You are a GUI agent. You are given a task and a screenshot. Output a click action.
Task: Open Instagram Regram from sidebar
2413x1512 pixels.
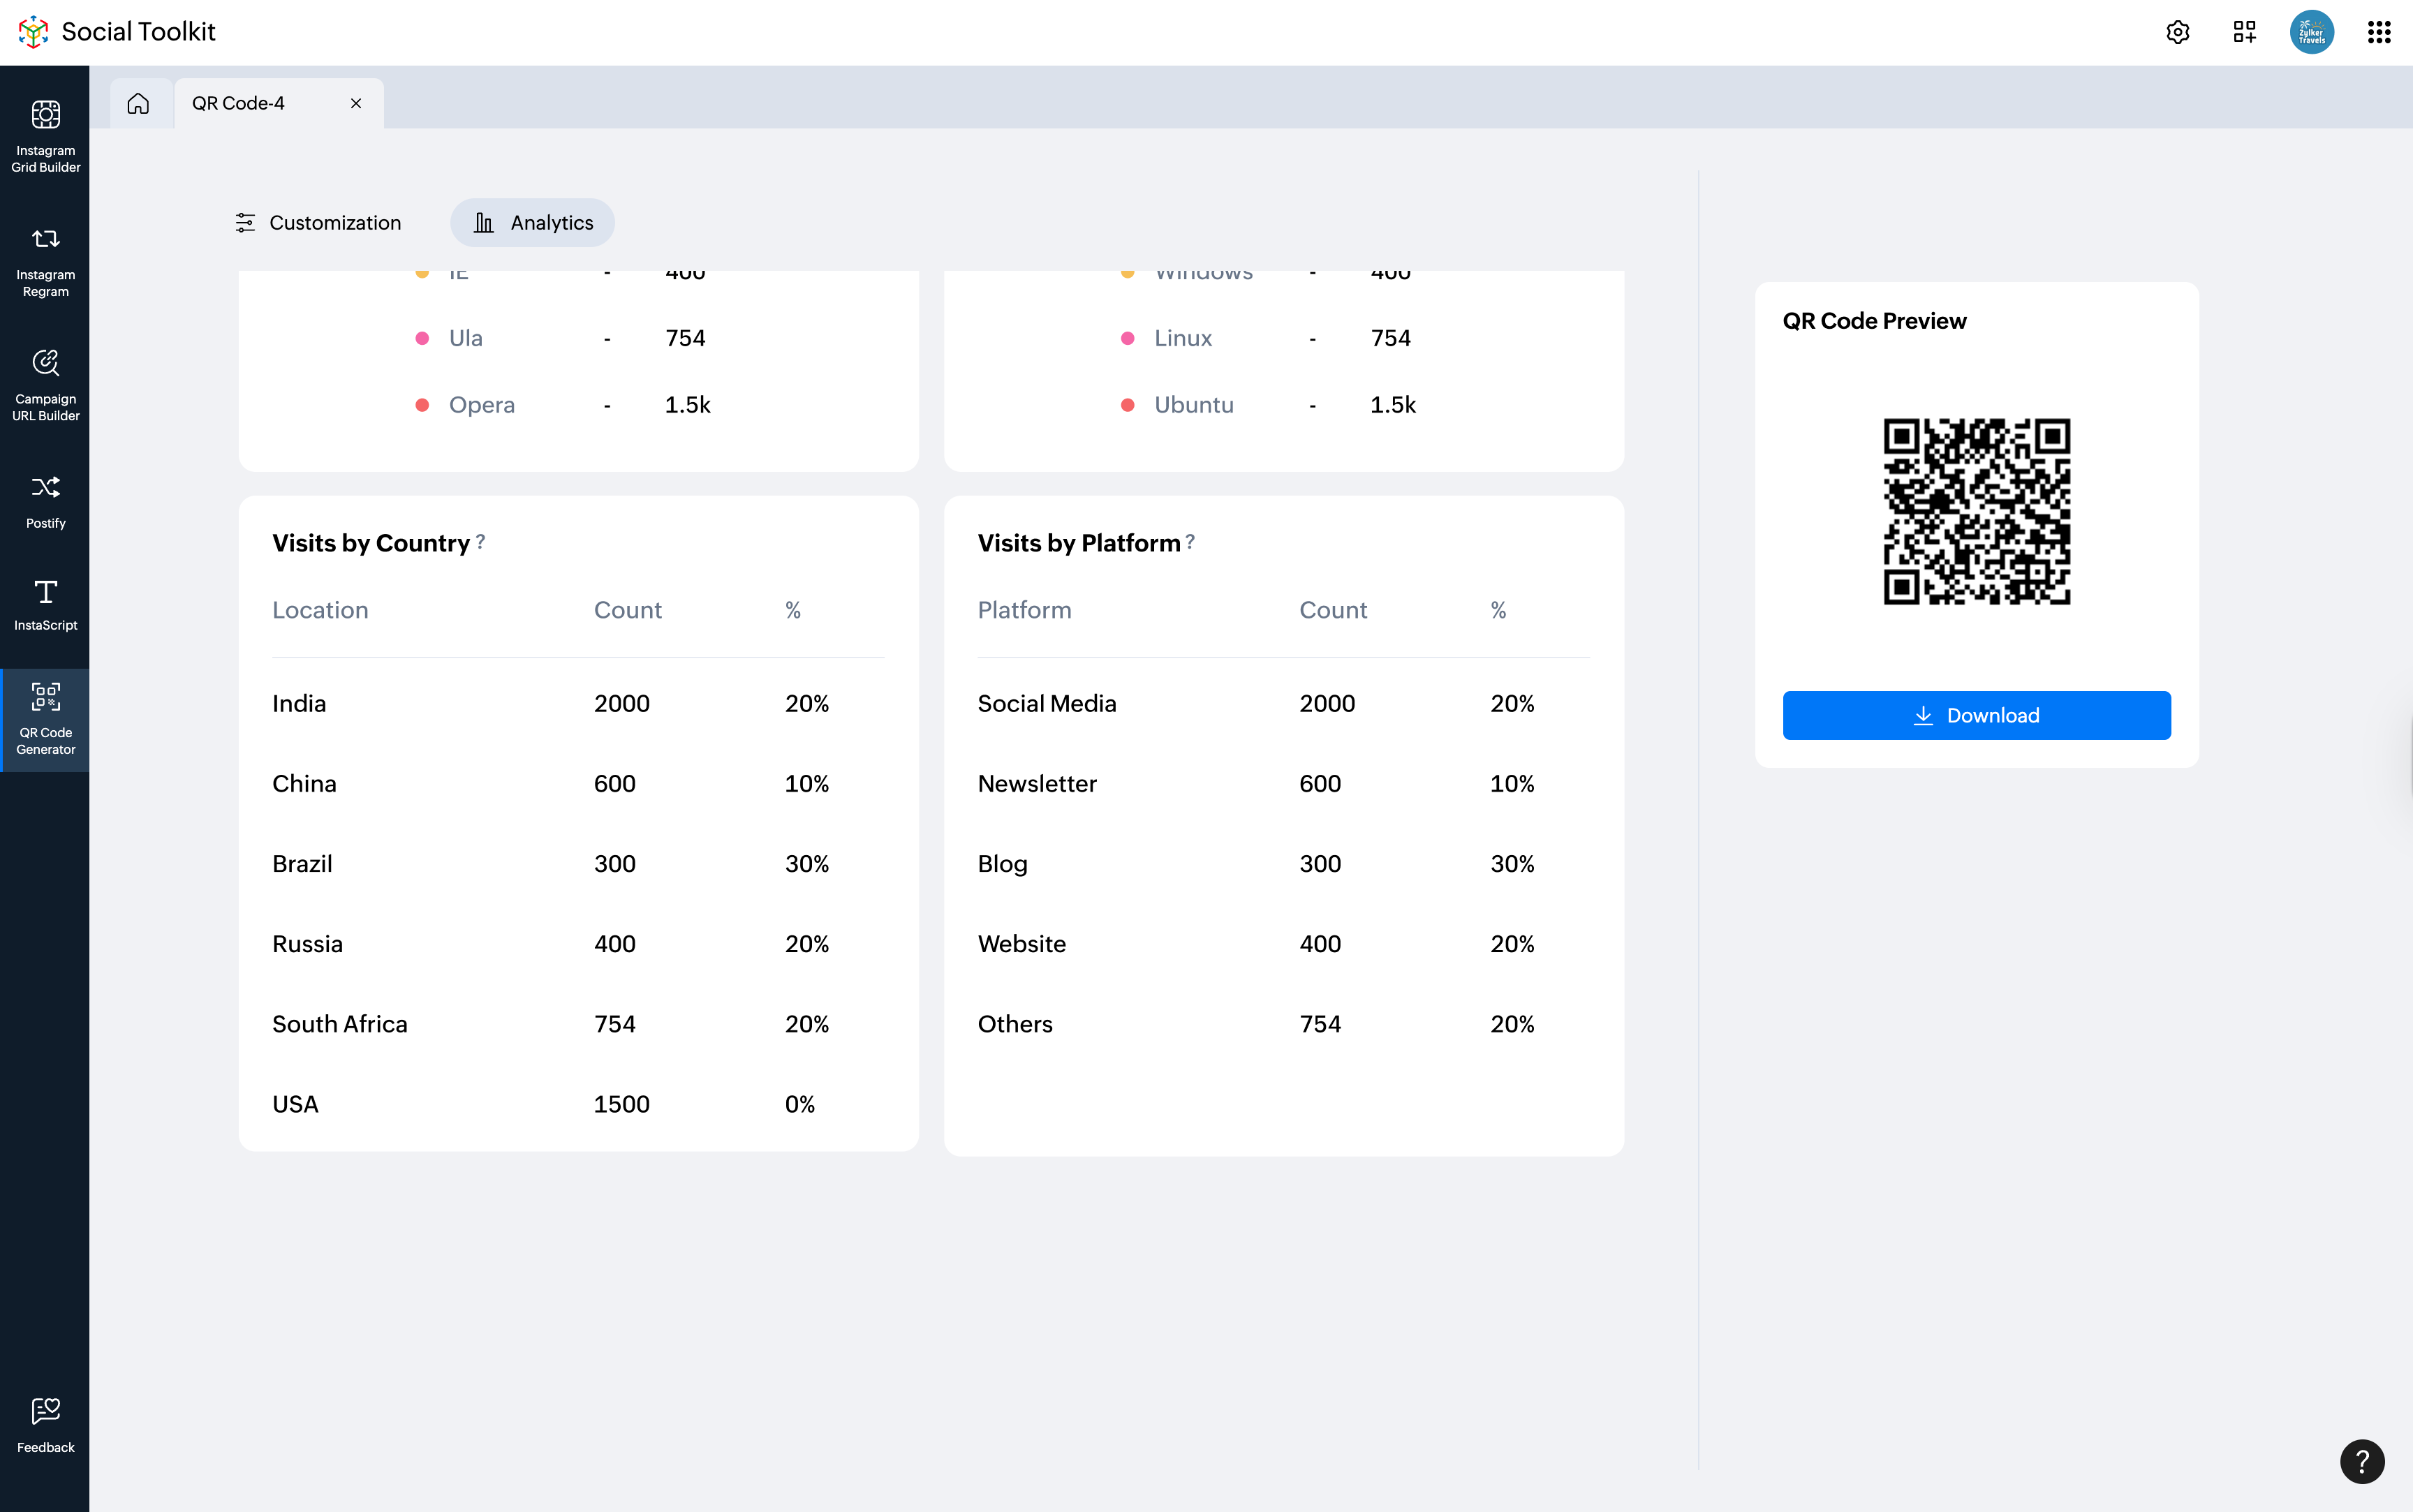(x=45, y=260)
